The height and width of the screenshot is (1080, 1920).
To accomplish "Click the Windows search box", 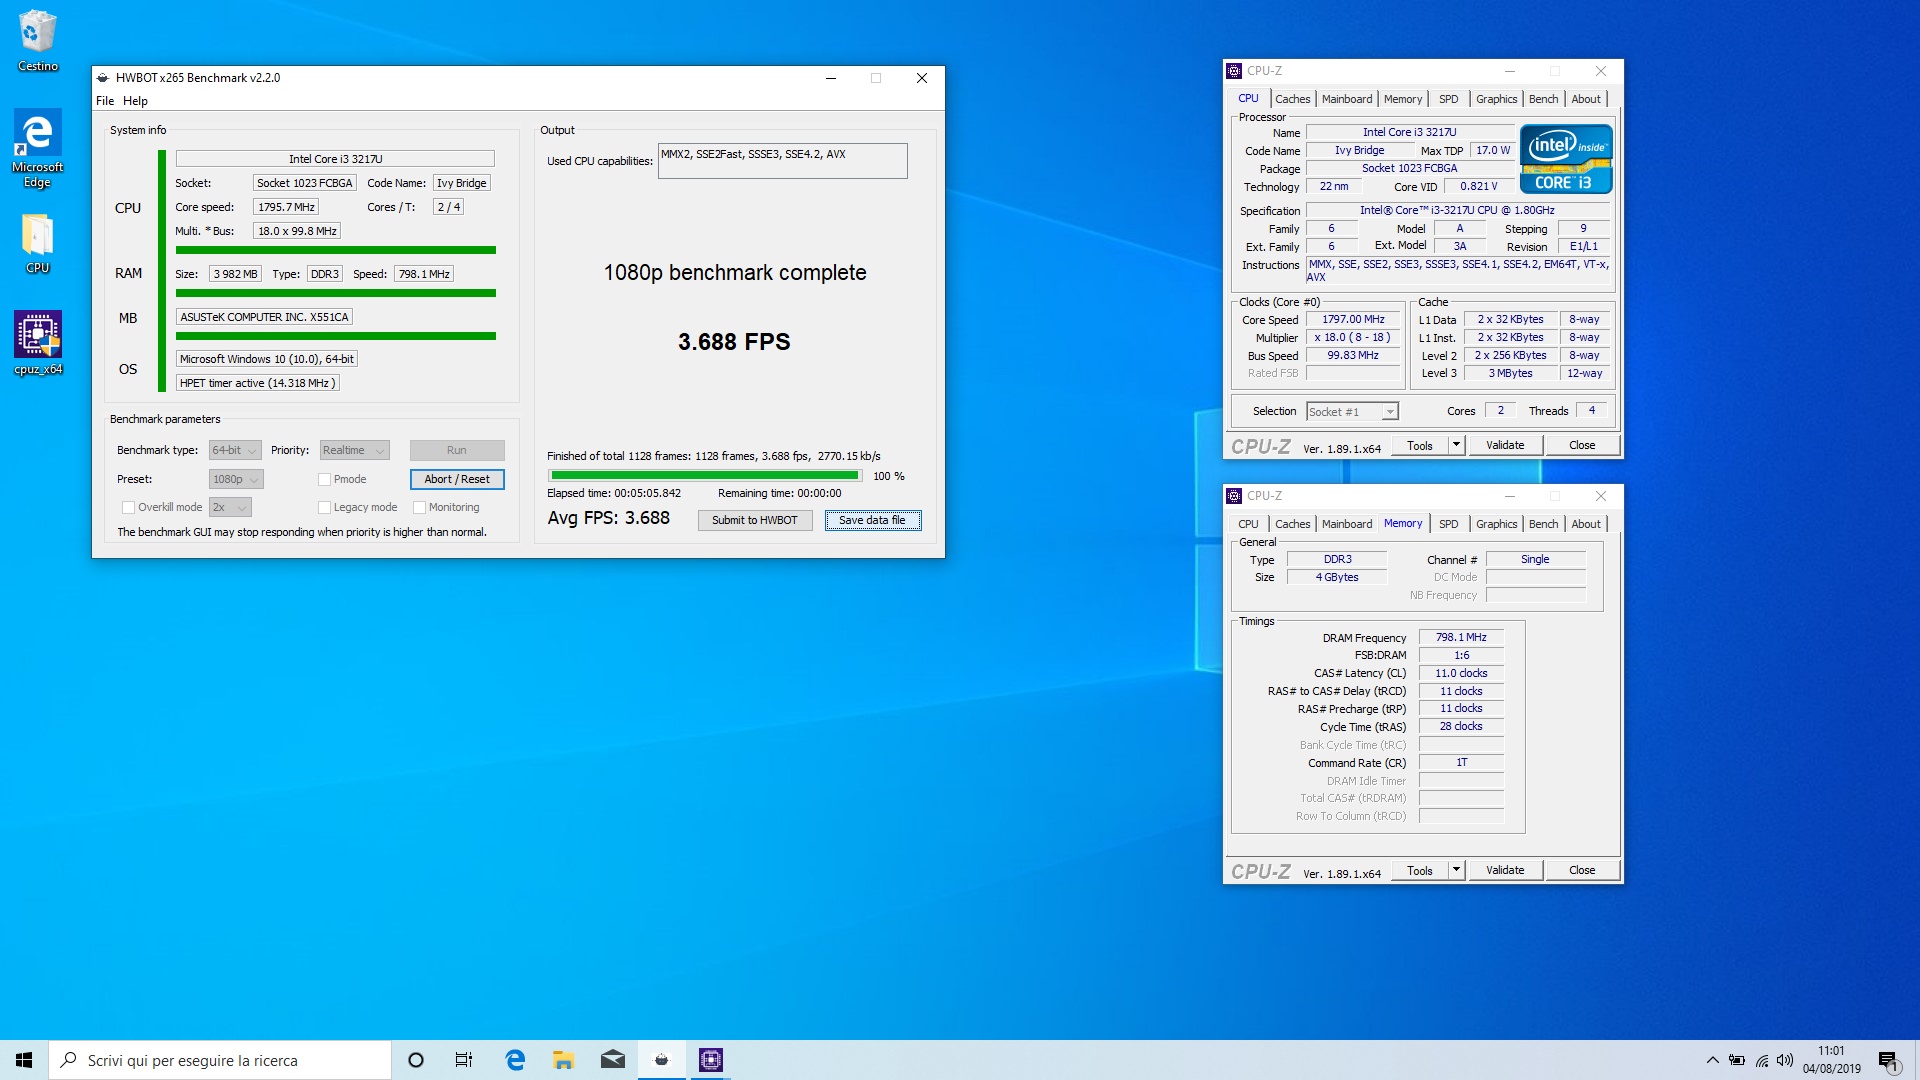I will click(220, 1060).
